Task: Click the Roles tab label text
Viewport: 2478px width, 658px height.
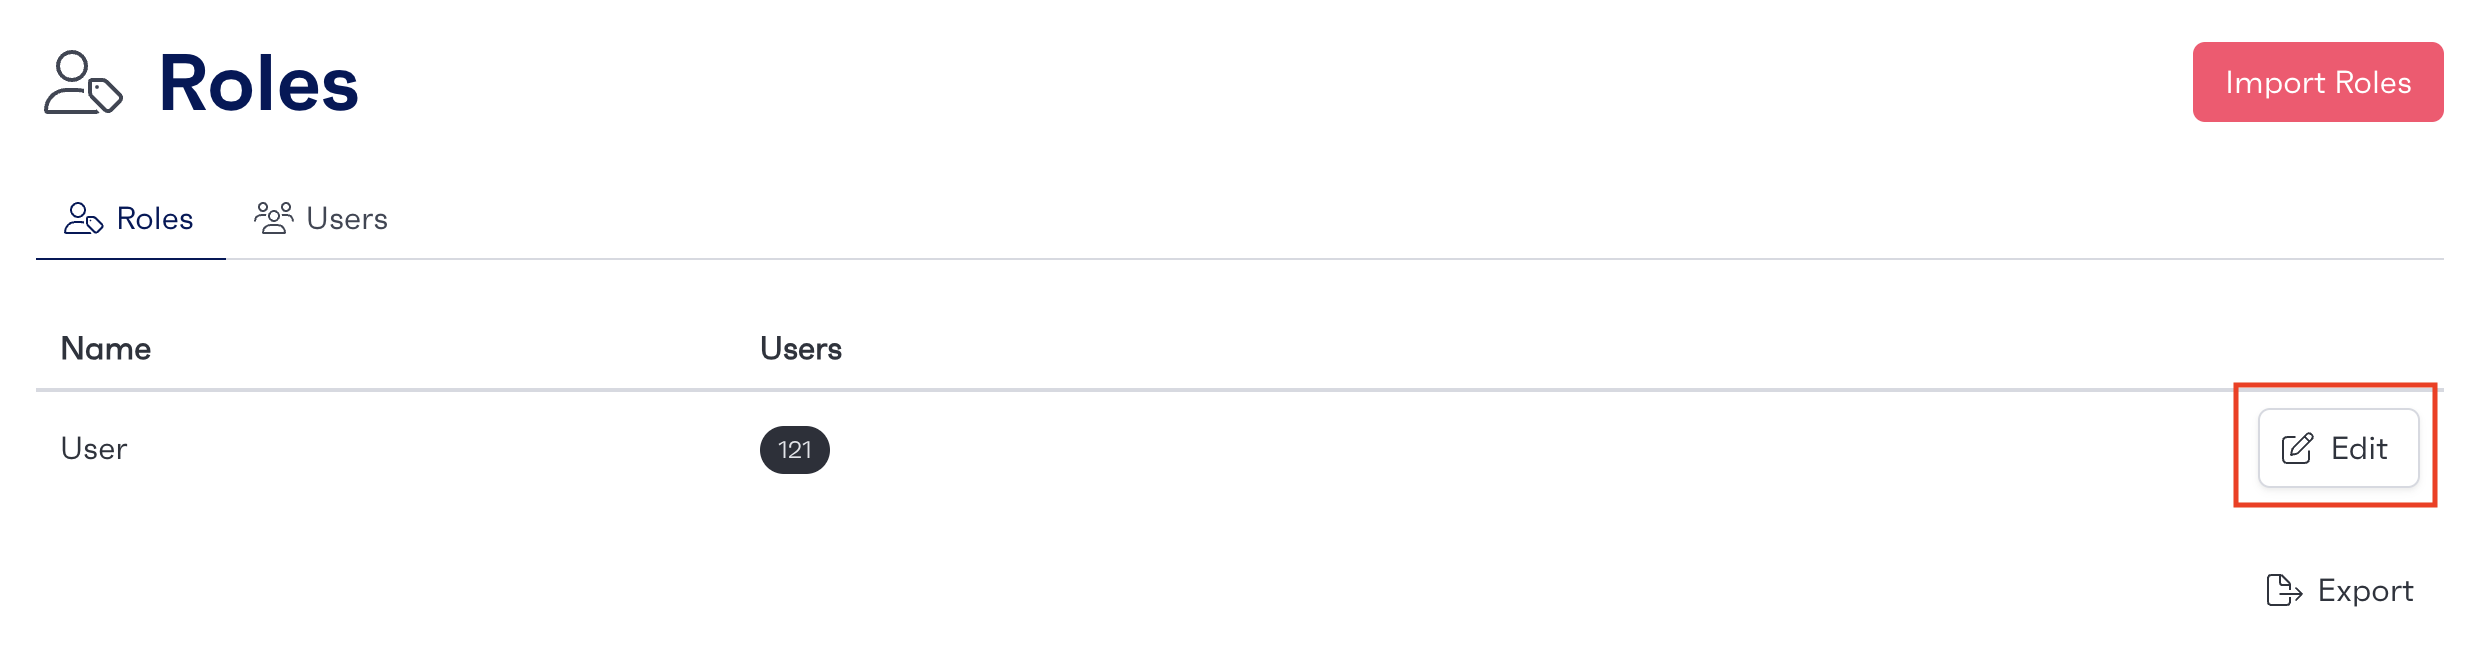Action: pyautogui.click(x=155, y=219)
